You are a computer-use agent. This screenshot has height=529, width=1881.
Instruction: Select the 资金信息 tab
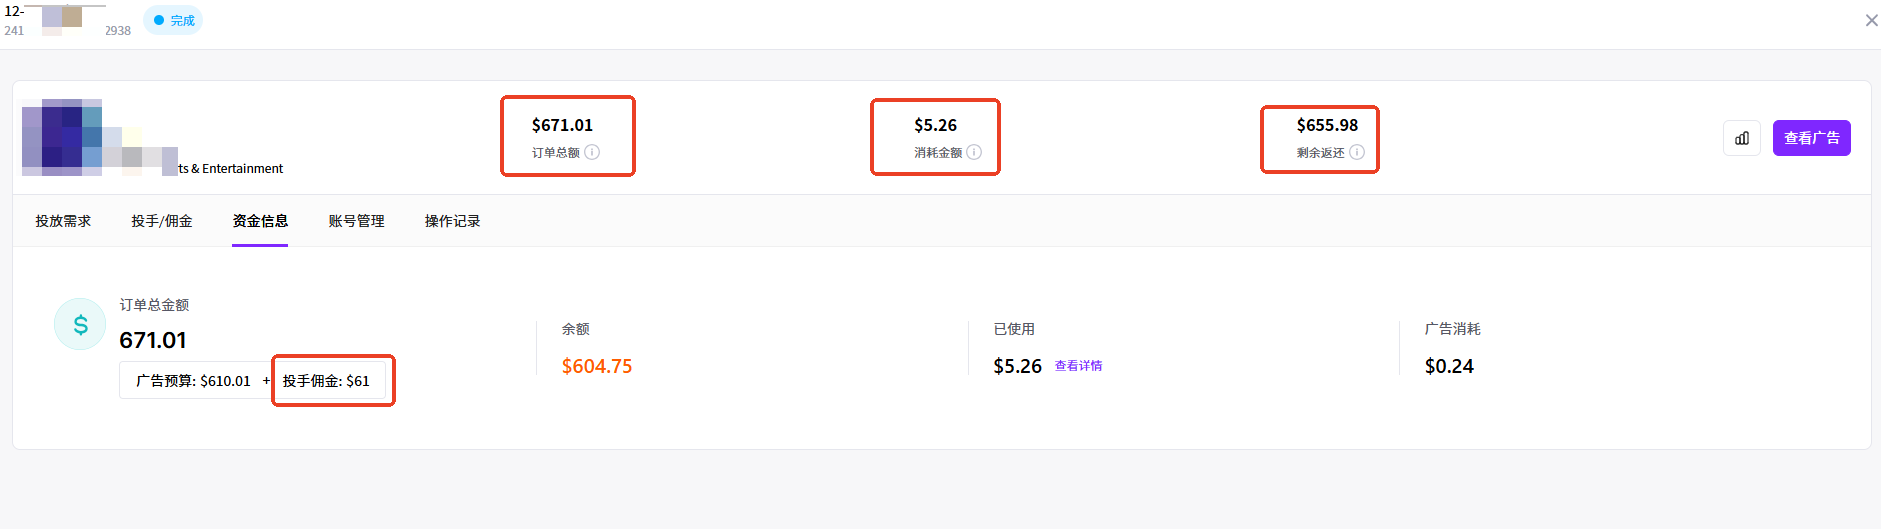pos(260,221)
